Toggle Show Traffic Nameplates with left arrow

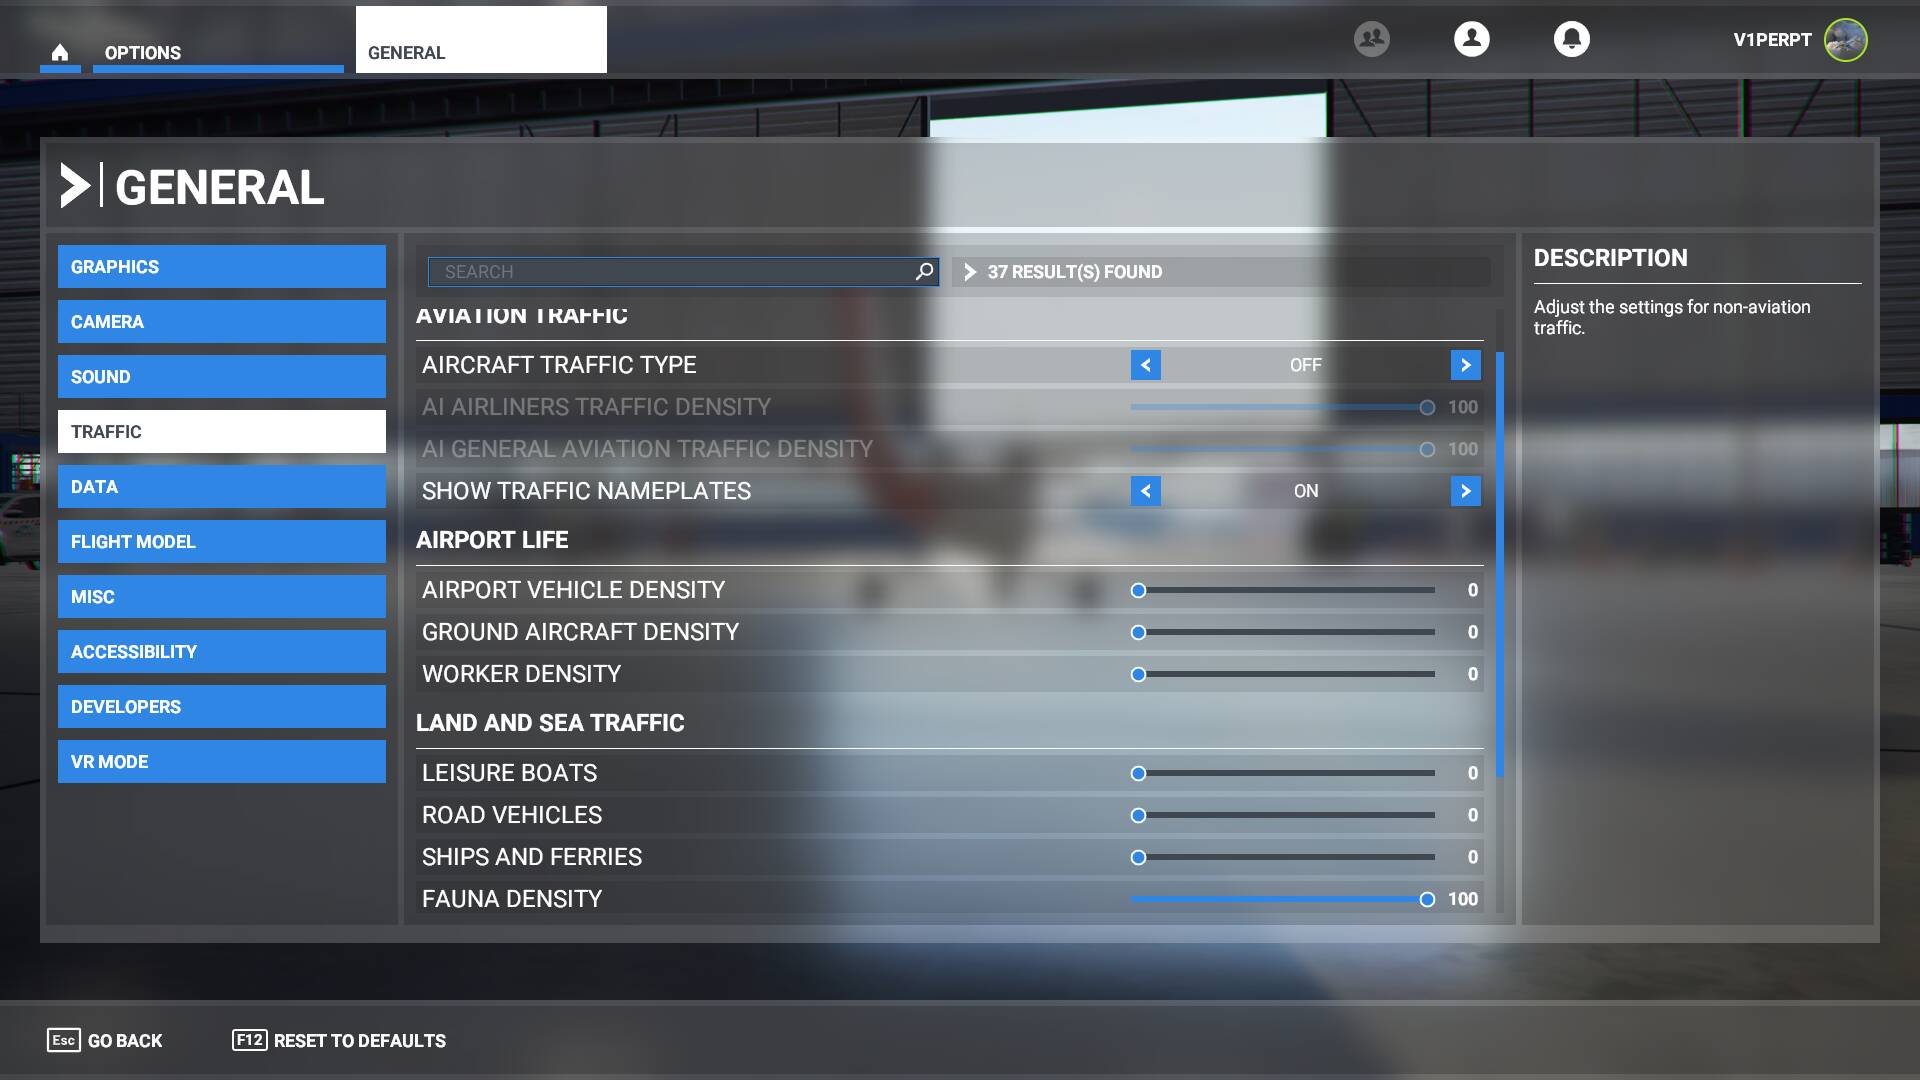[x=1145, y=491]
